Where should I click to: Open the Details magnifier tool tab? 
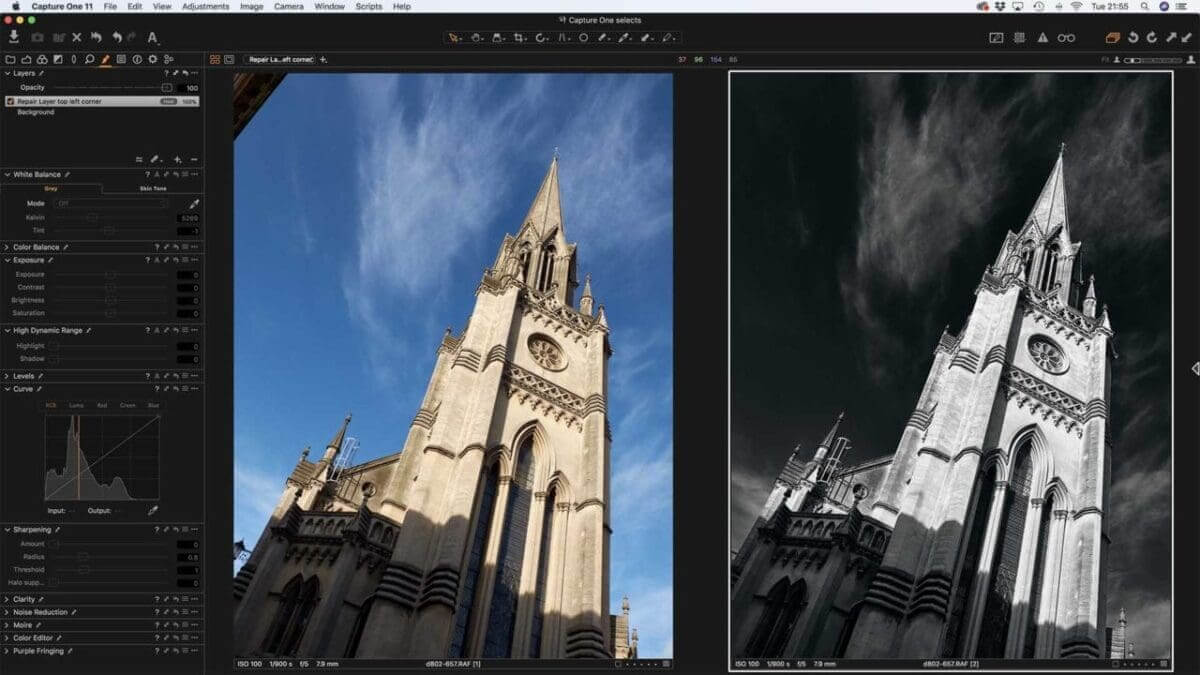pos(89,59)
